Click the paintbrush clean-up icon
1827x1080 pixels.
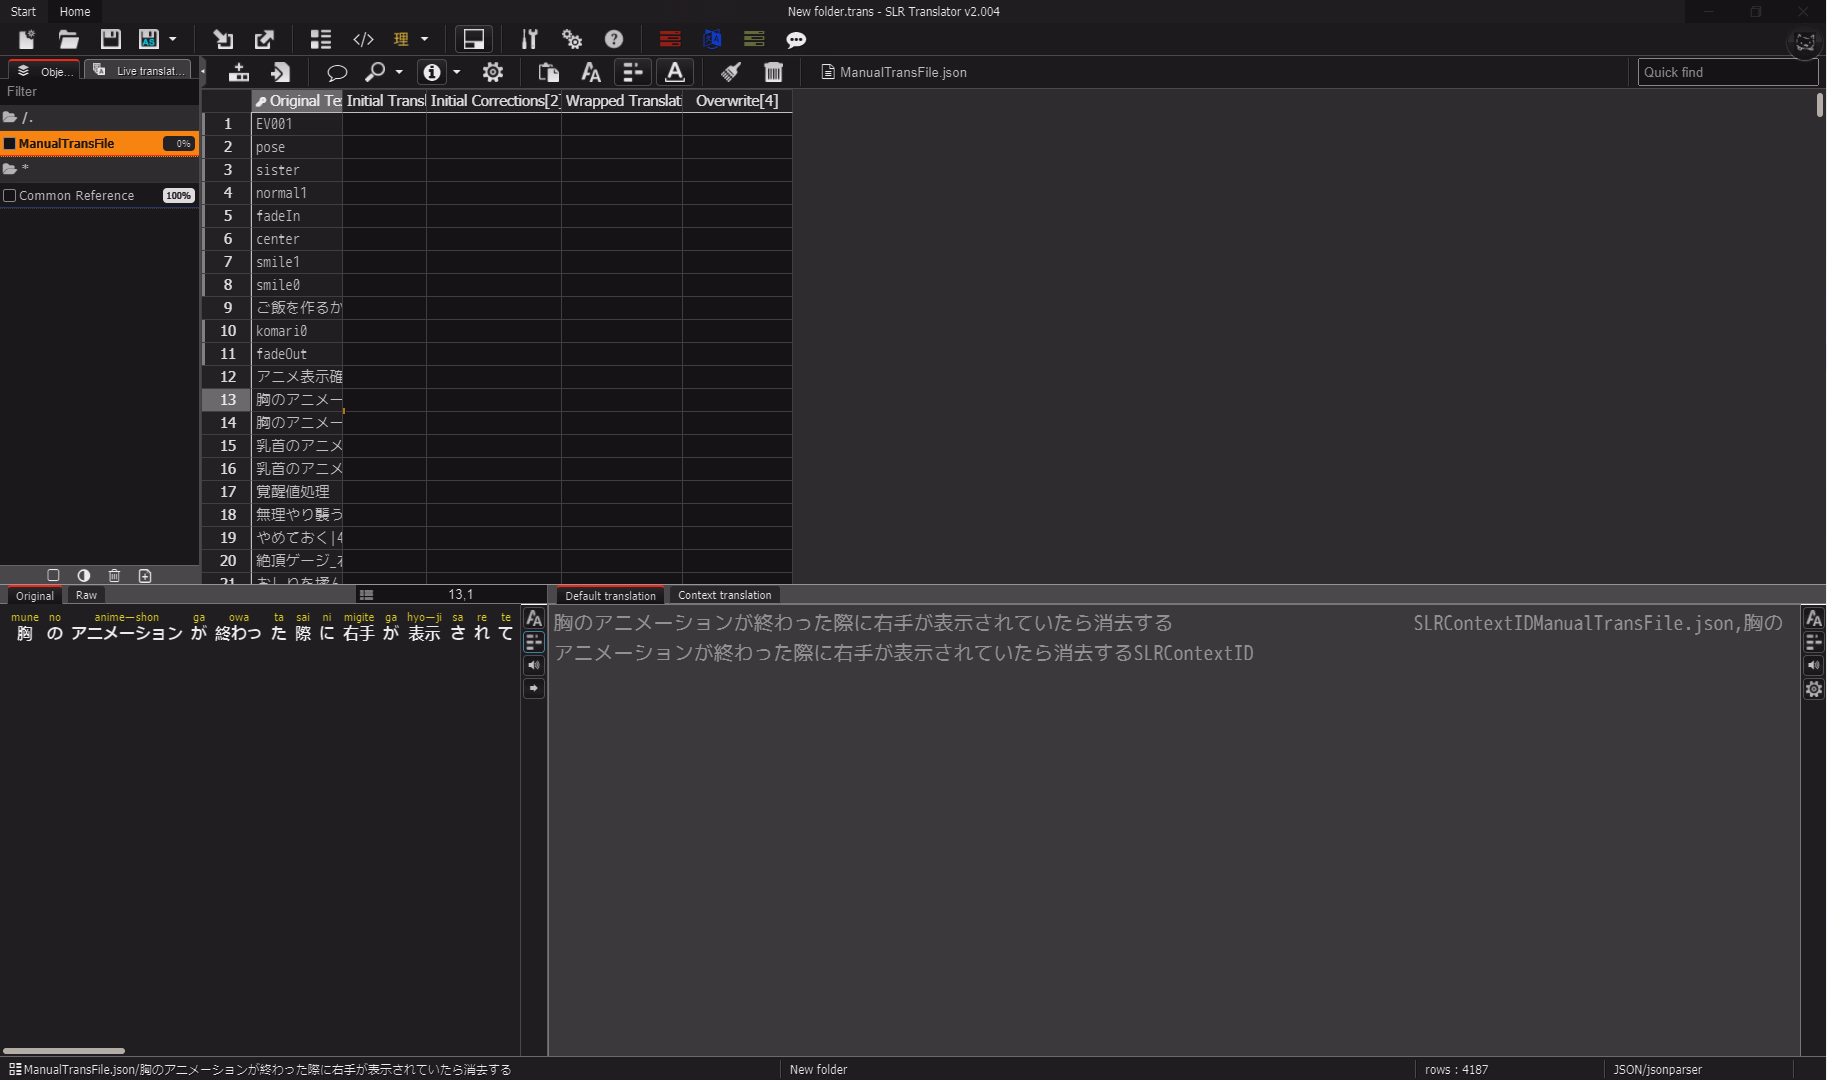tap(731, 72)
